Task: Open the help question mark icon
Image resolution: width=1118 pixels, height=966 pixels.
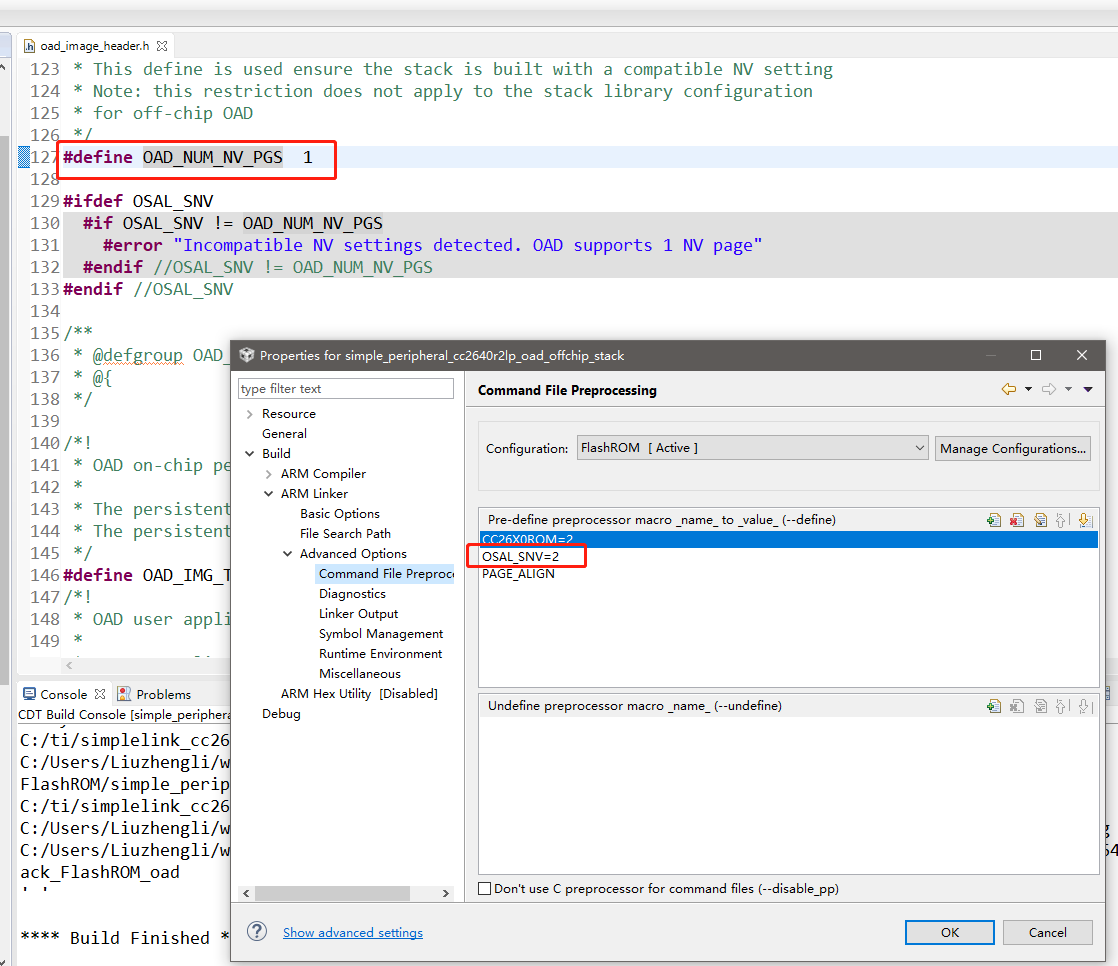Action: [x=257, y=932]
